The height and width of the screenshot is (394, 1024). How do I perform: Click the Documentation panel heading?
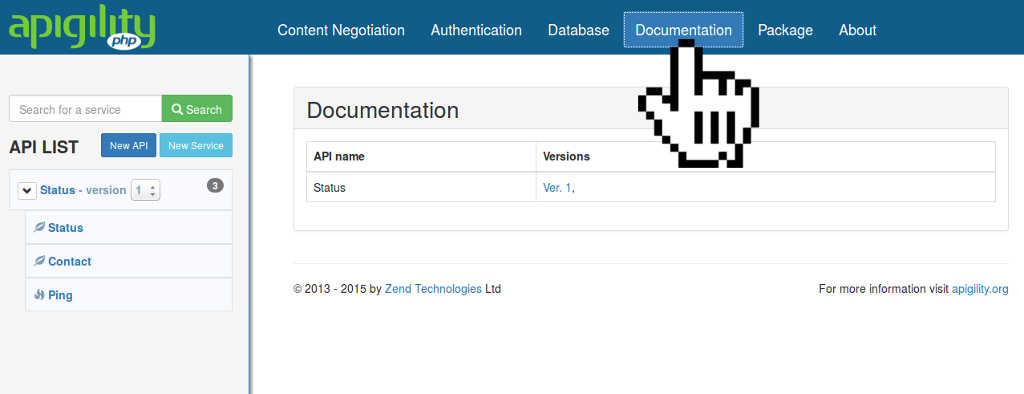(x=383, y=110)
